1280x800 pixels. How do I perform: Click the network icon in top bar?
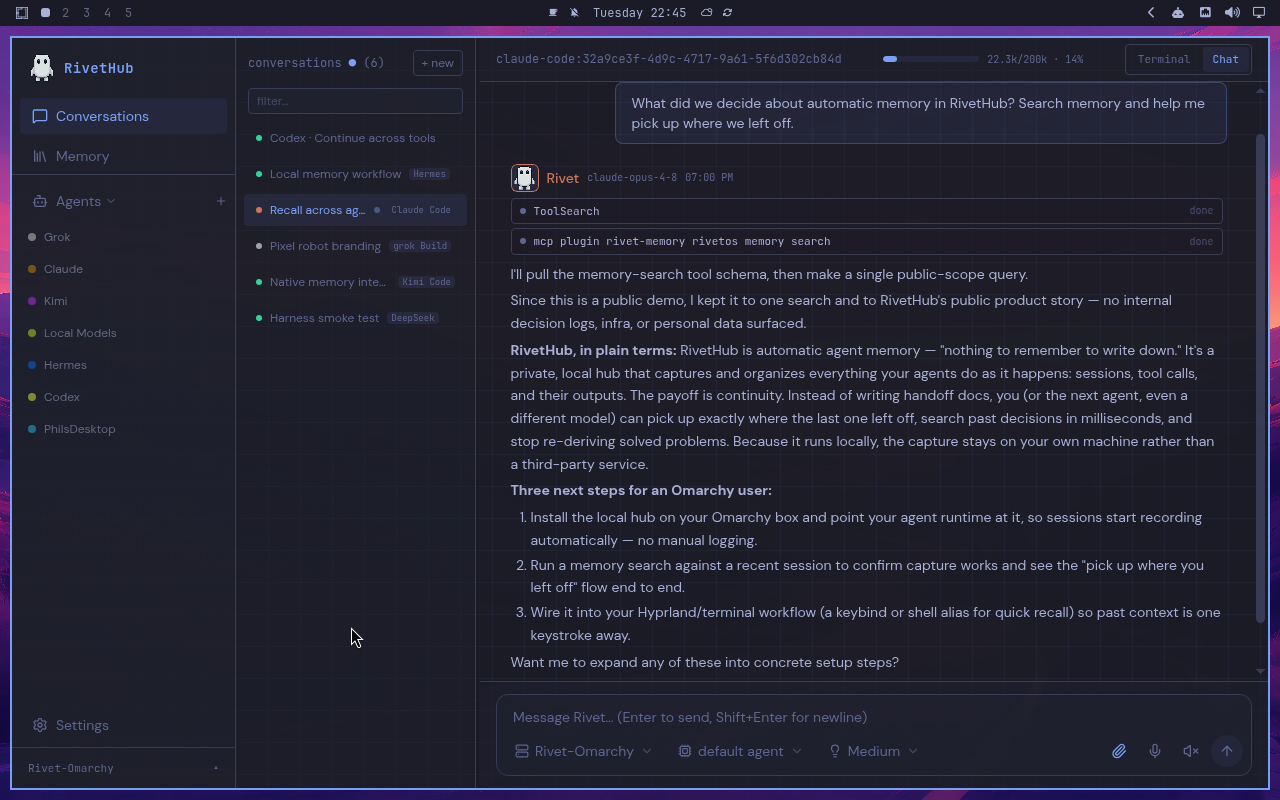point(1205,13)
